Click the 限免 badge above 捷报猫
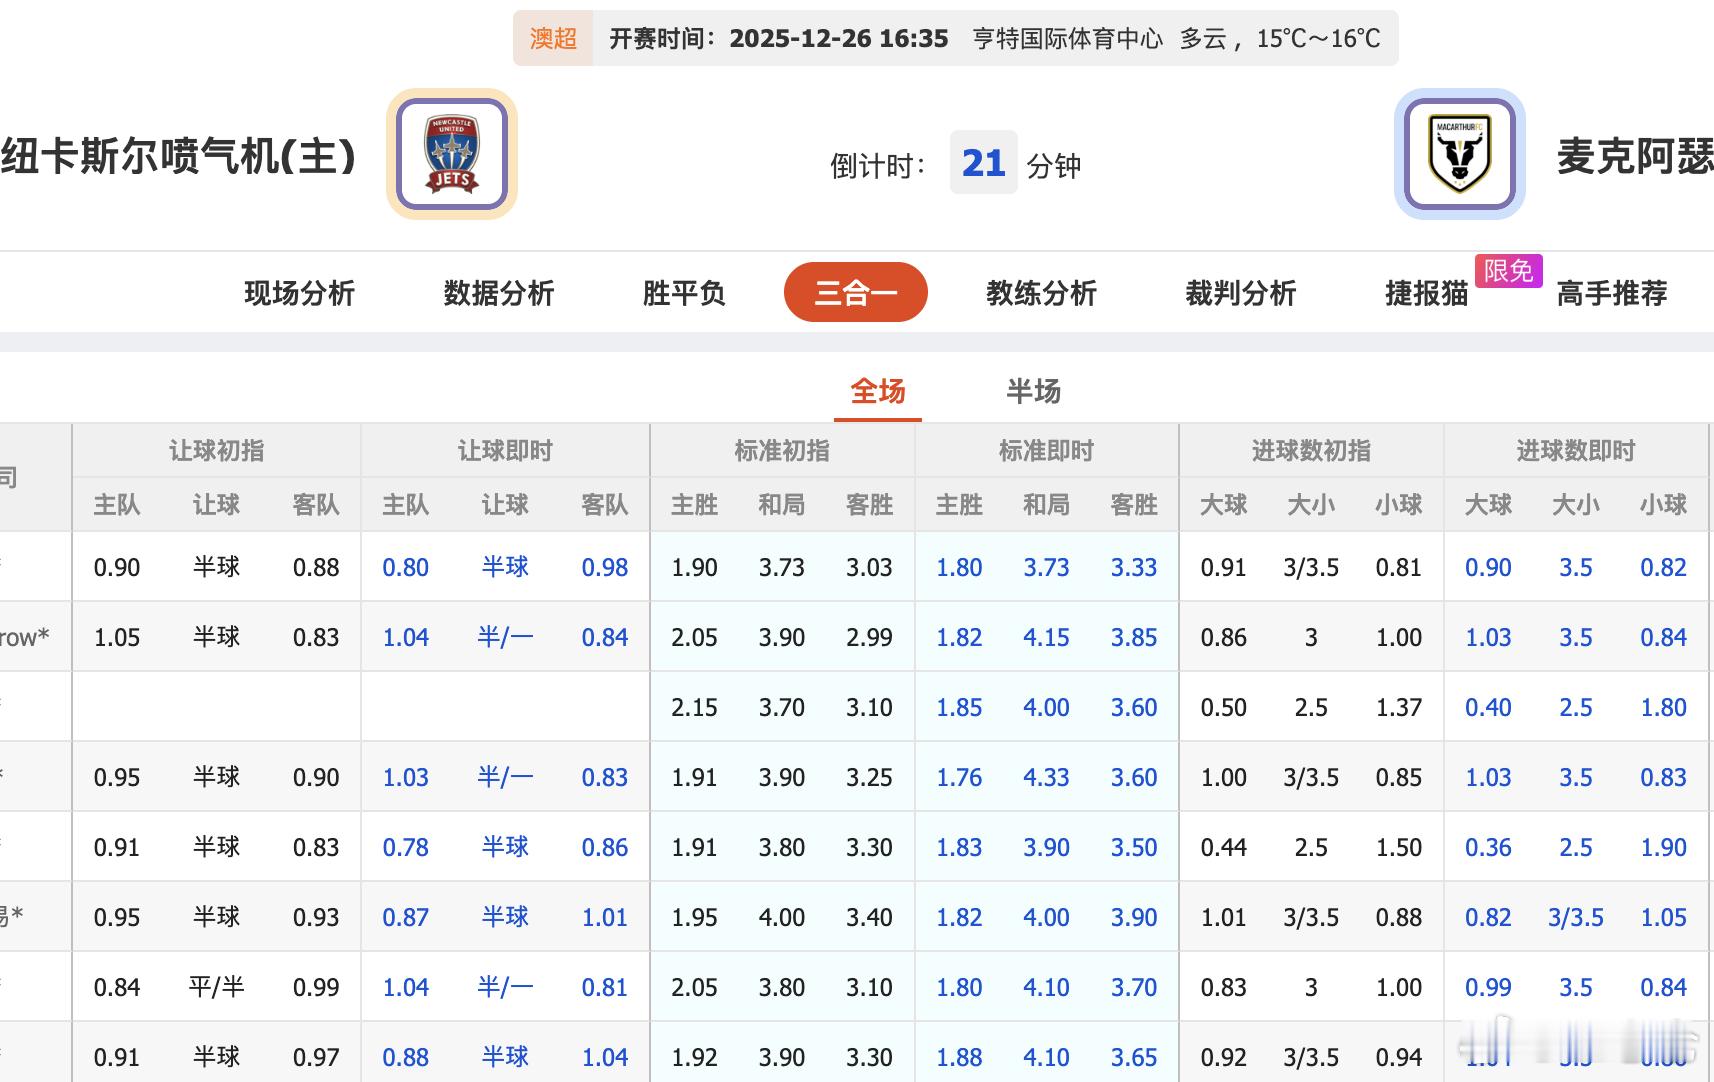The width and height of the screenshot is (1714, 1082). pos(1508,272)
